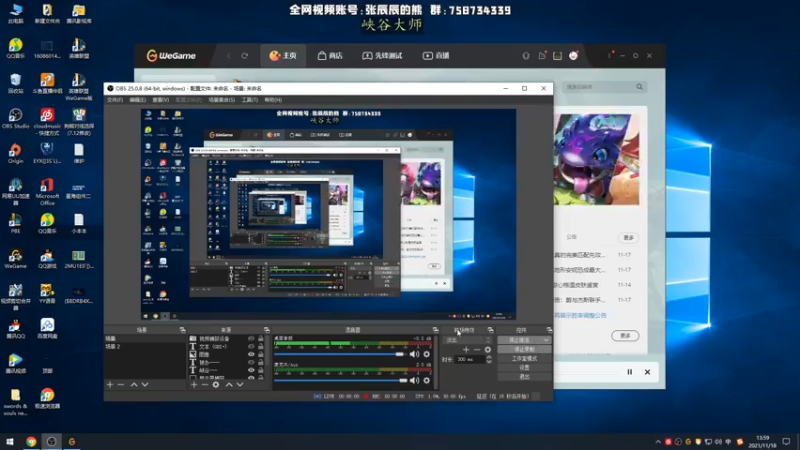Increase transition duration stepper

click(489, 357)
